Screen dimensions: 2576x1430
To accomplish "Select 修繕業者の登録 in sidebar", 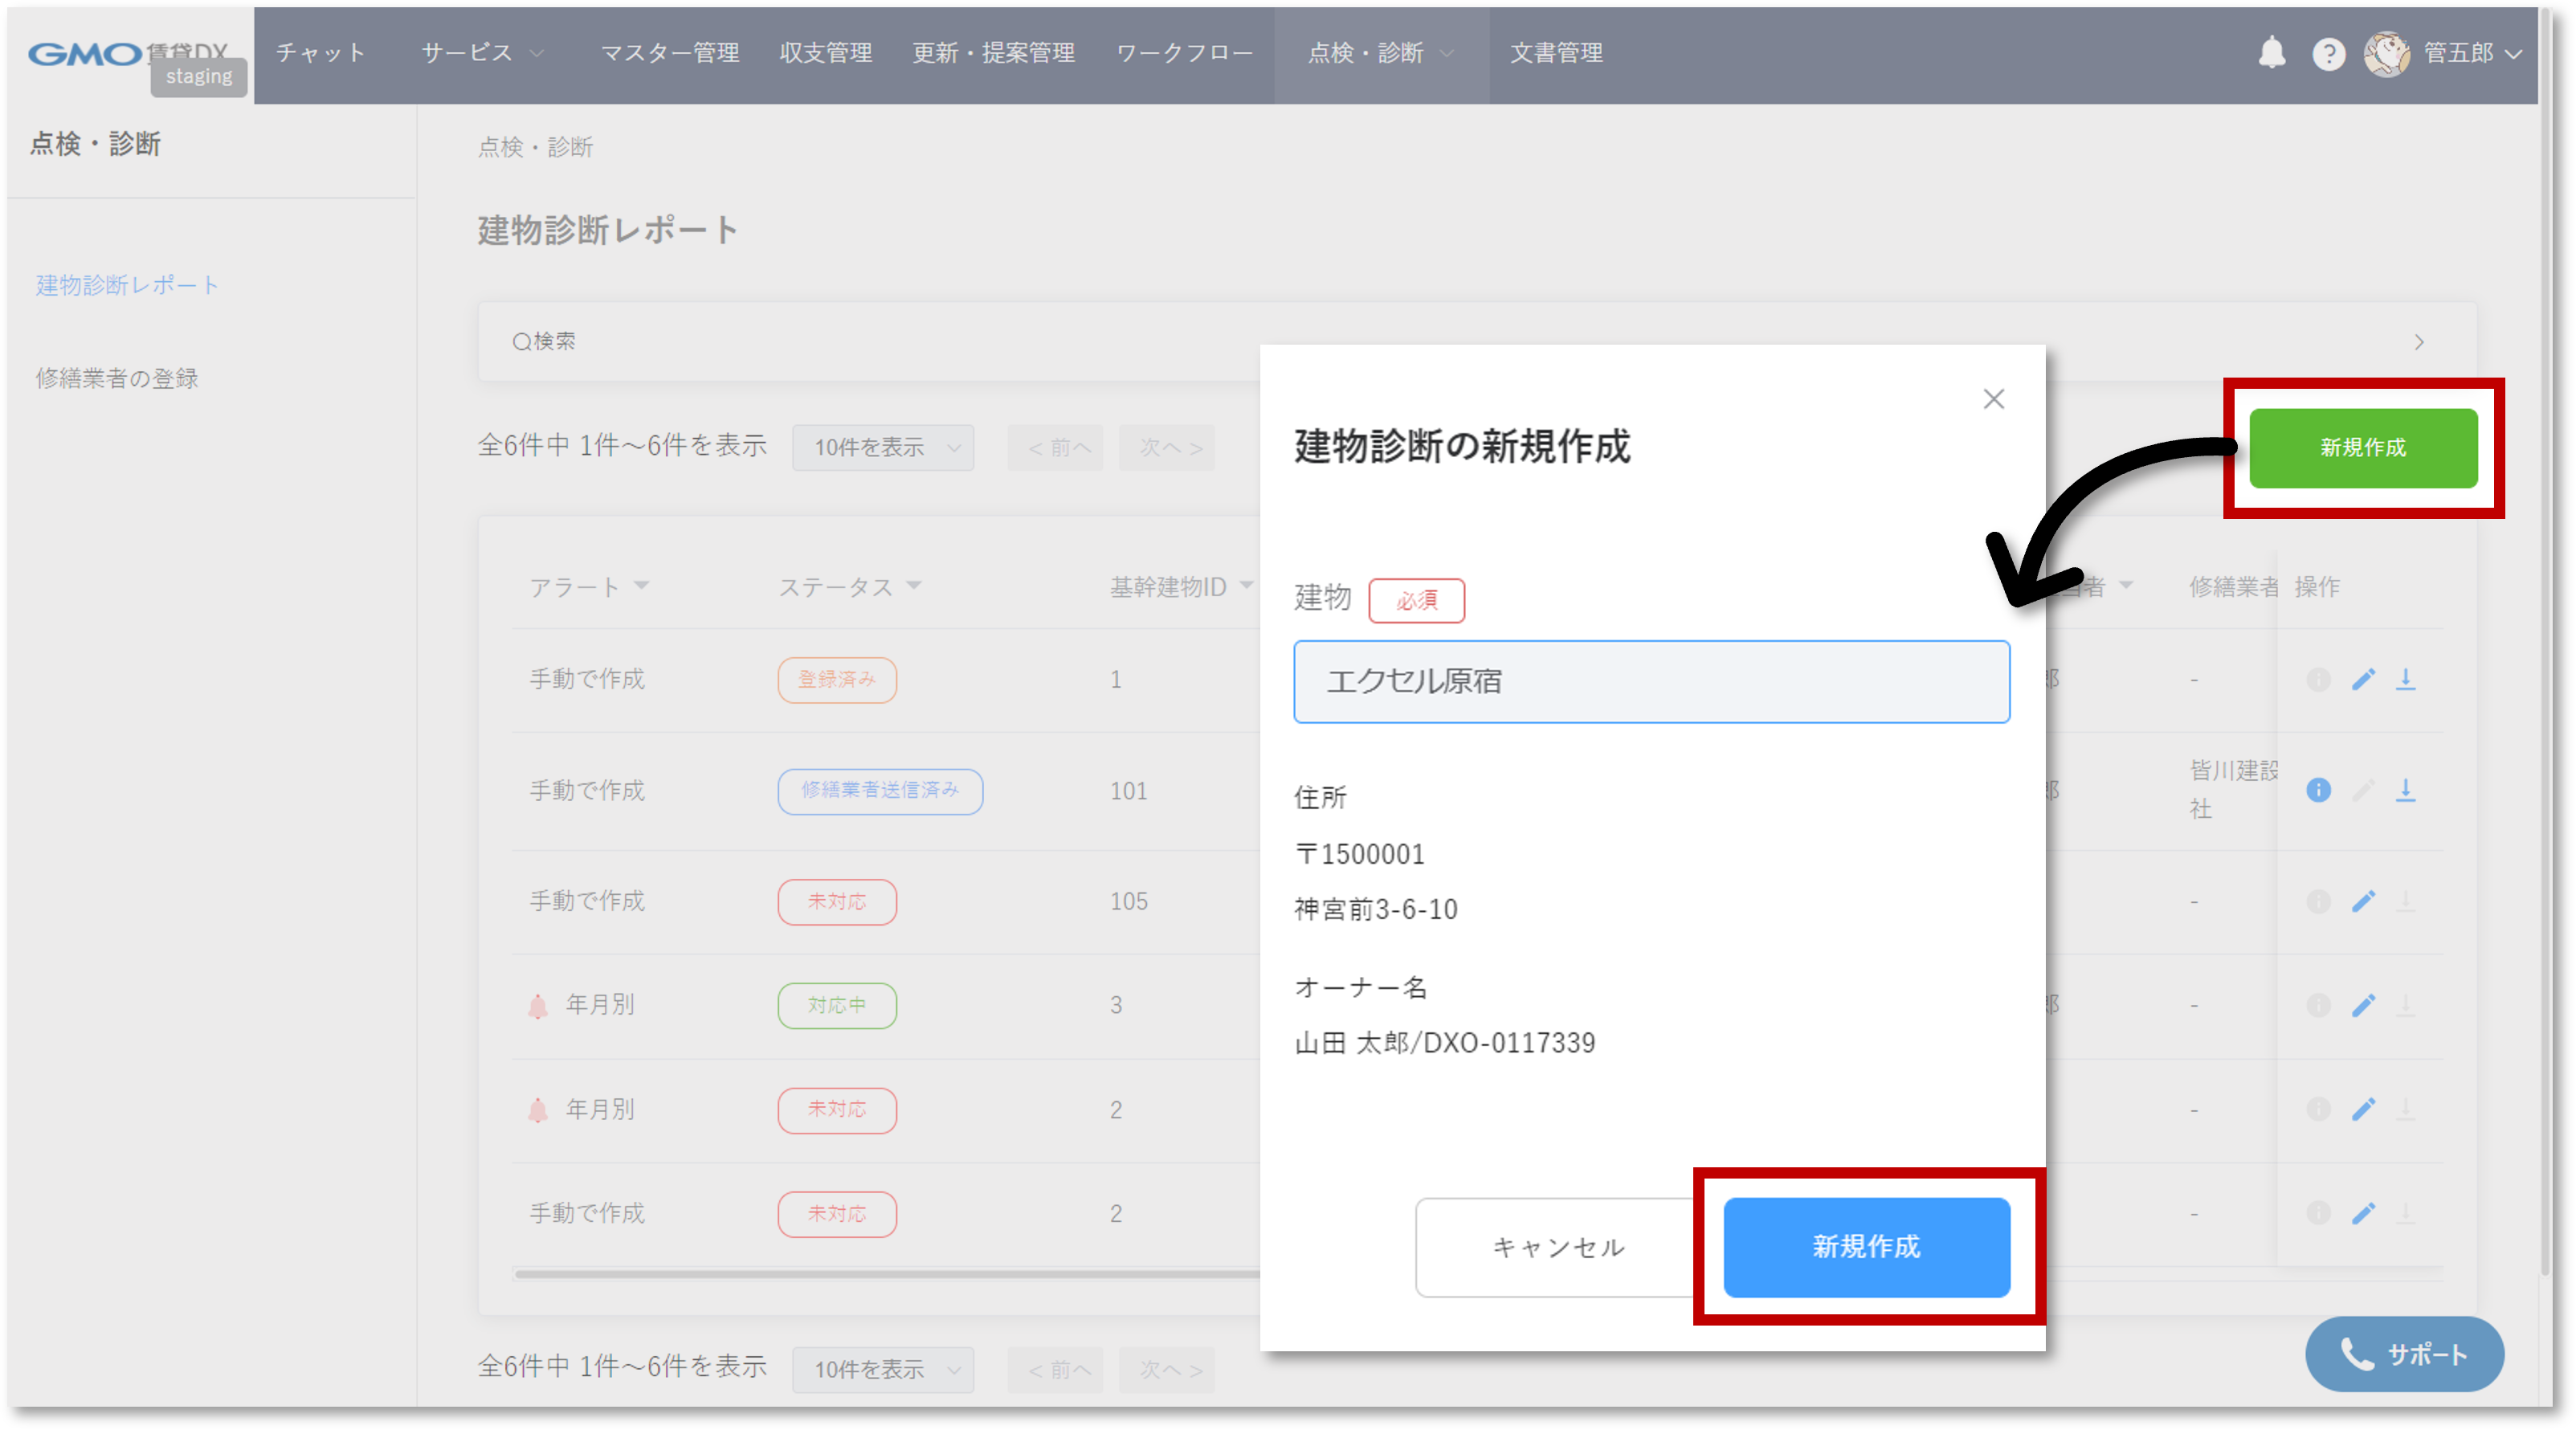I will click(117, 378).
